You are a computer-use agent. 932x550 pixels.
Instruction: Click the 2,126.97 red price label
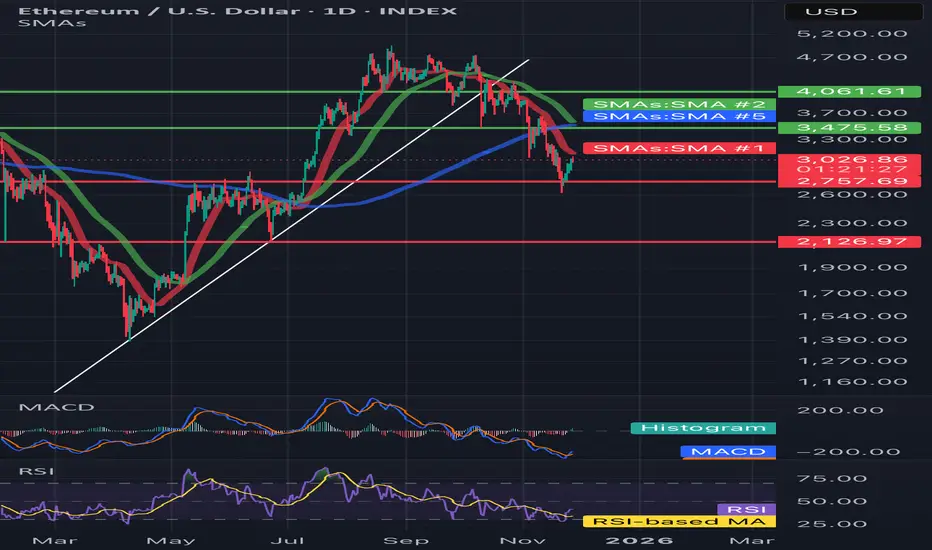click(x=849, y=241)
